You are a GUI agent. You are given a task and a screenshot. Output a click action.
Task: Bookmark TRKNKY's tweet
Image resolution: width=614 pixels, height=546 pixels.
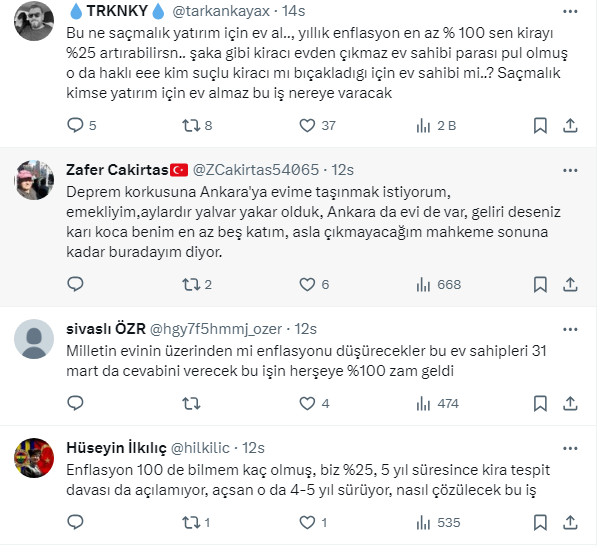[540, 126]
